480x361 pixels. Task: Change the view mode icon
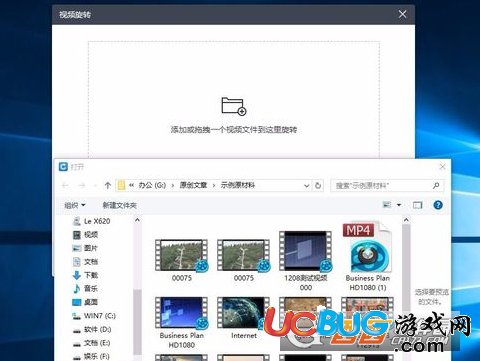click(387, 205)
